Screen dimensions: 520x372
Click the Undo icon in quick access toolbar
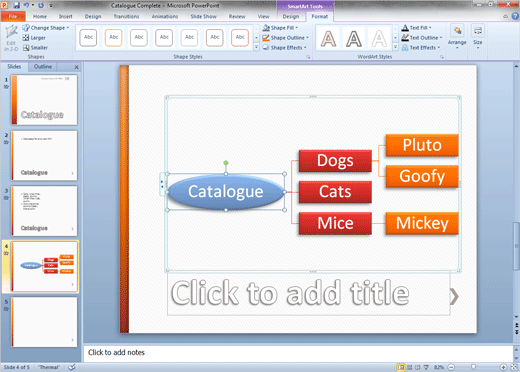point(26,5)
